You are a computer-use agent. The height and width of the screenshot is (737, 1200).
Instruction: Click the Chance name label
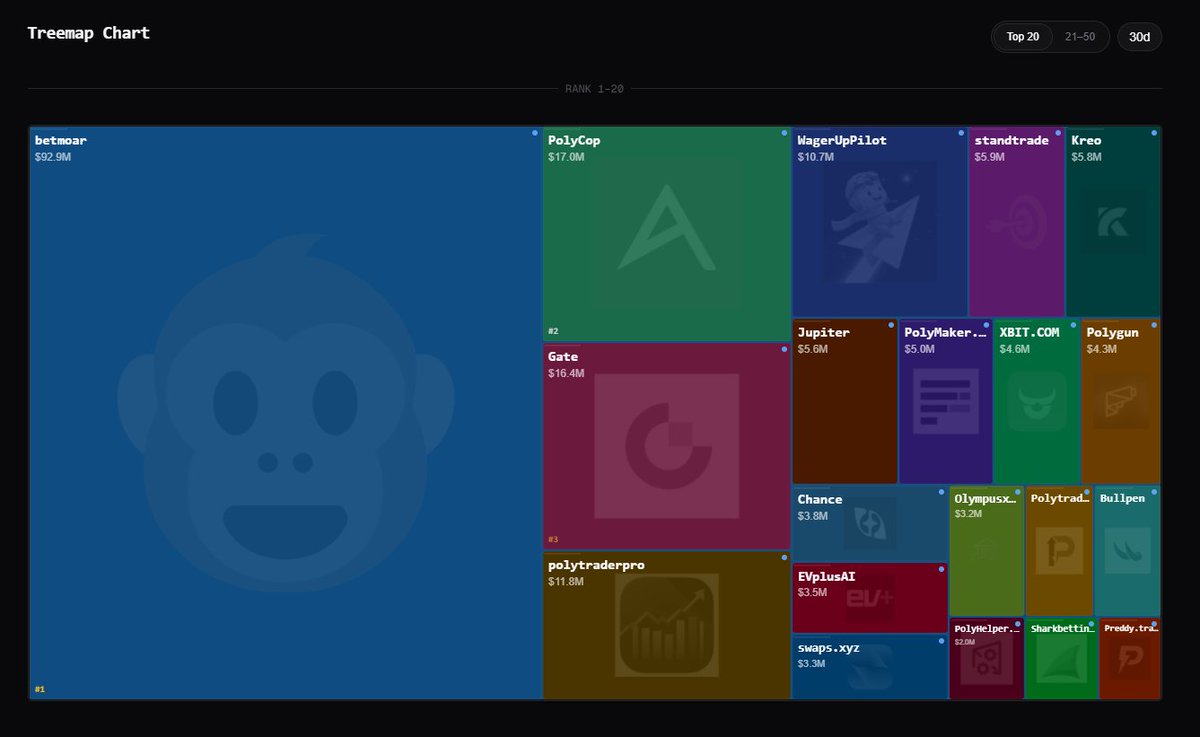820,500
